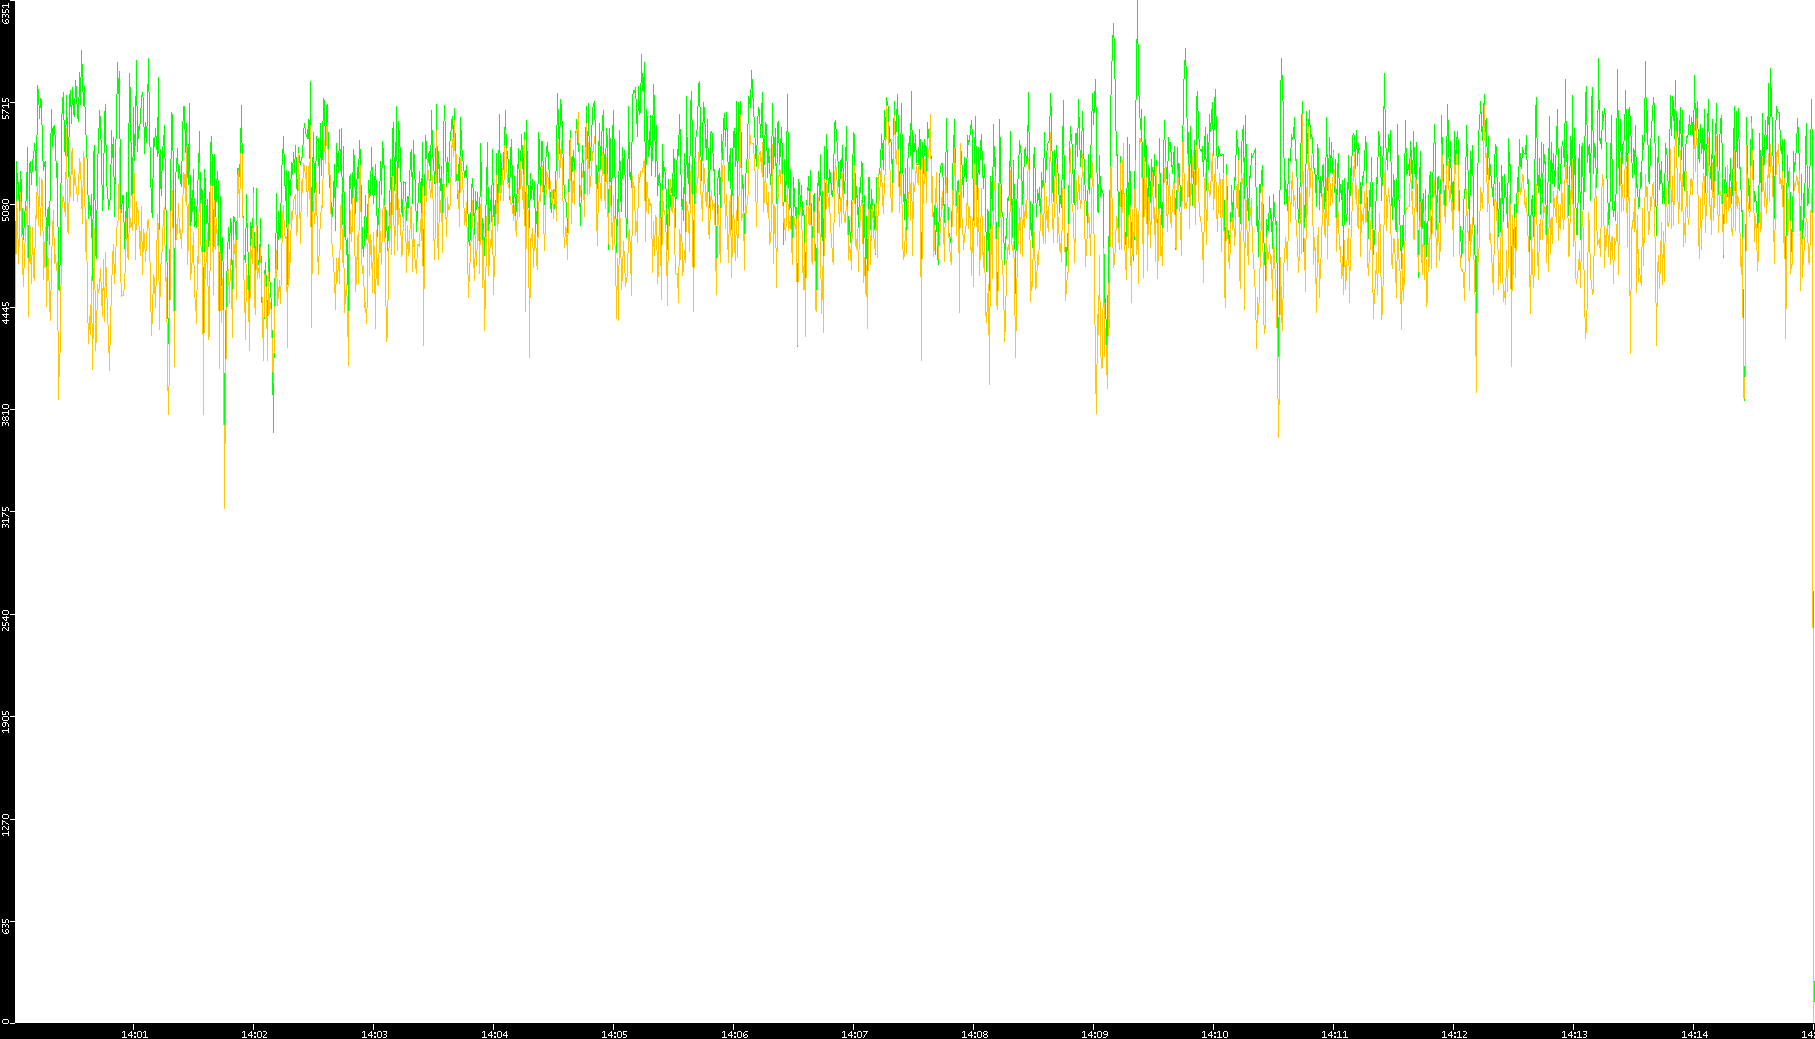This screenshot has height=1039, width=1815.
Task: Select the 14:07 time label
Action: (x=854, y=1034)
